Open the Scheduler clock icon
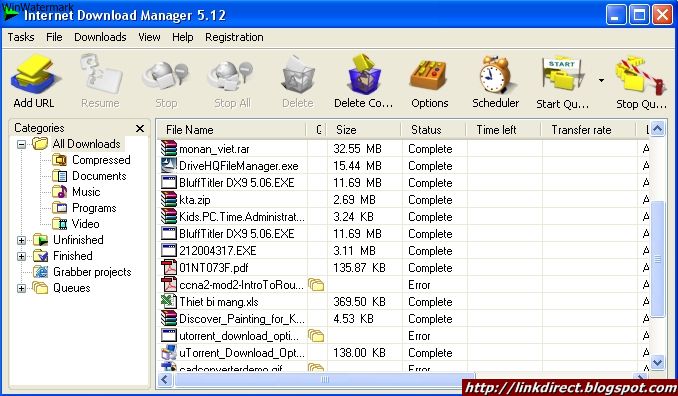This screenshot has height=396, width=678. tap(495, 74)
